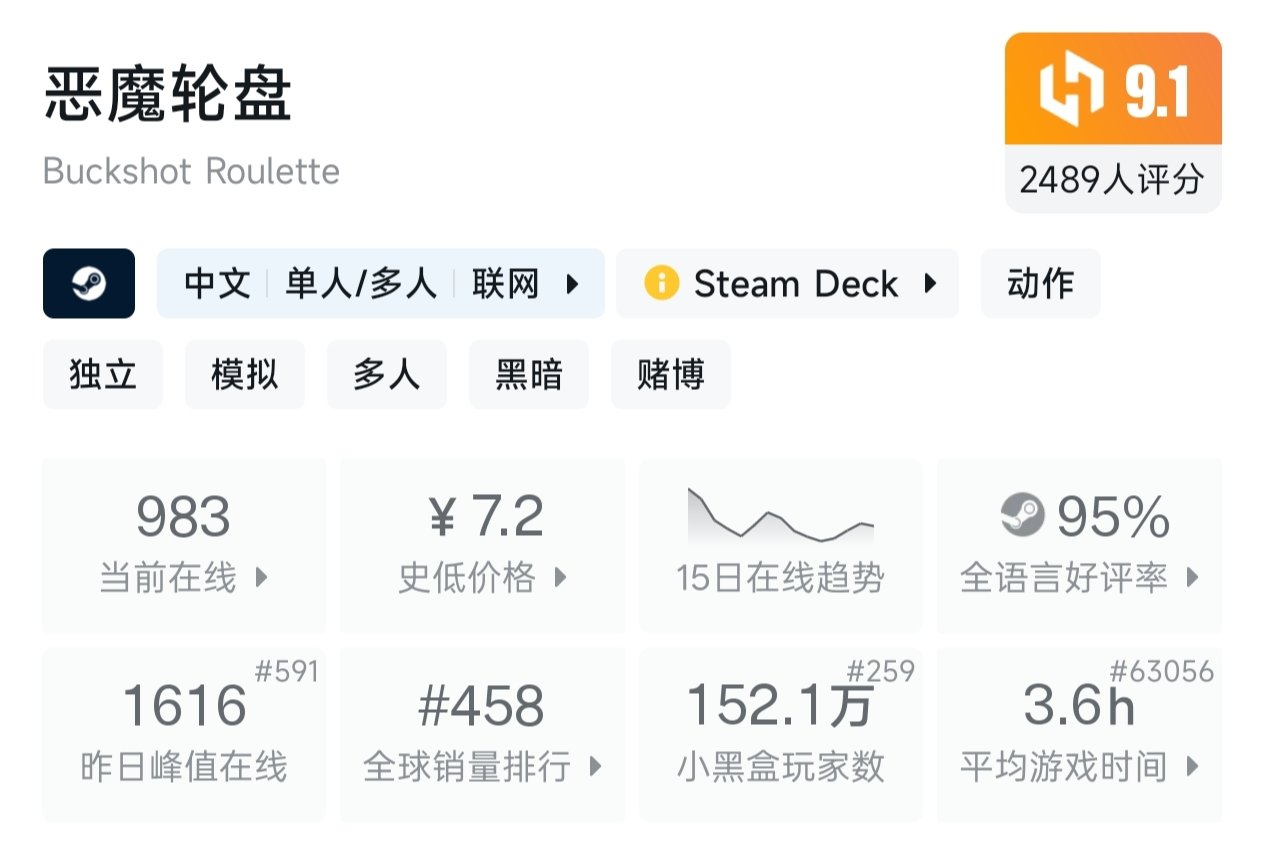The width and height of the screenshot is (1264, 841).
Task: Expand the 平均游戏时间 arrow
Action: pos(1192,767)
